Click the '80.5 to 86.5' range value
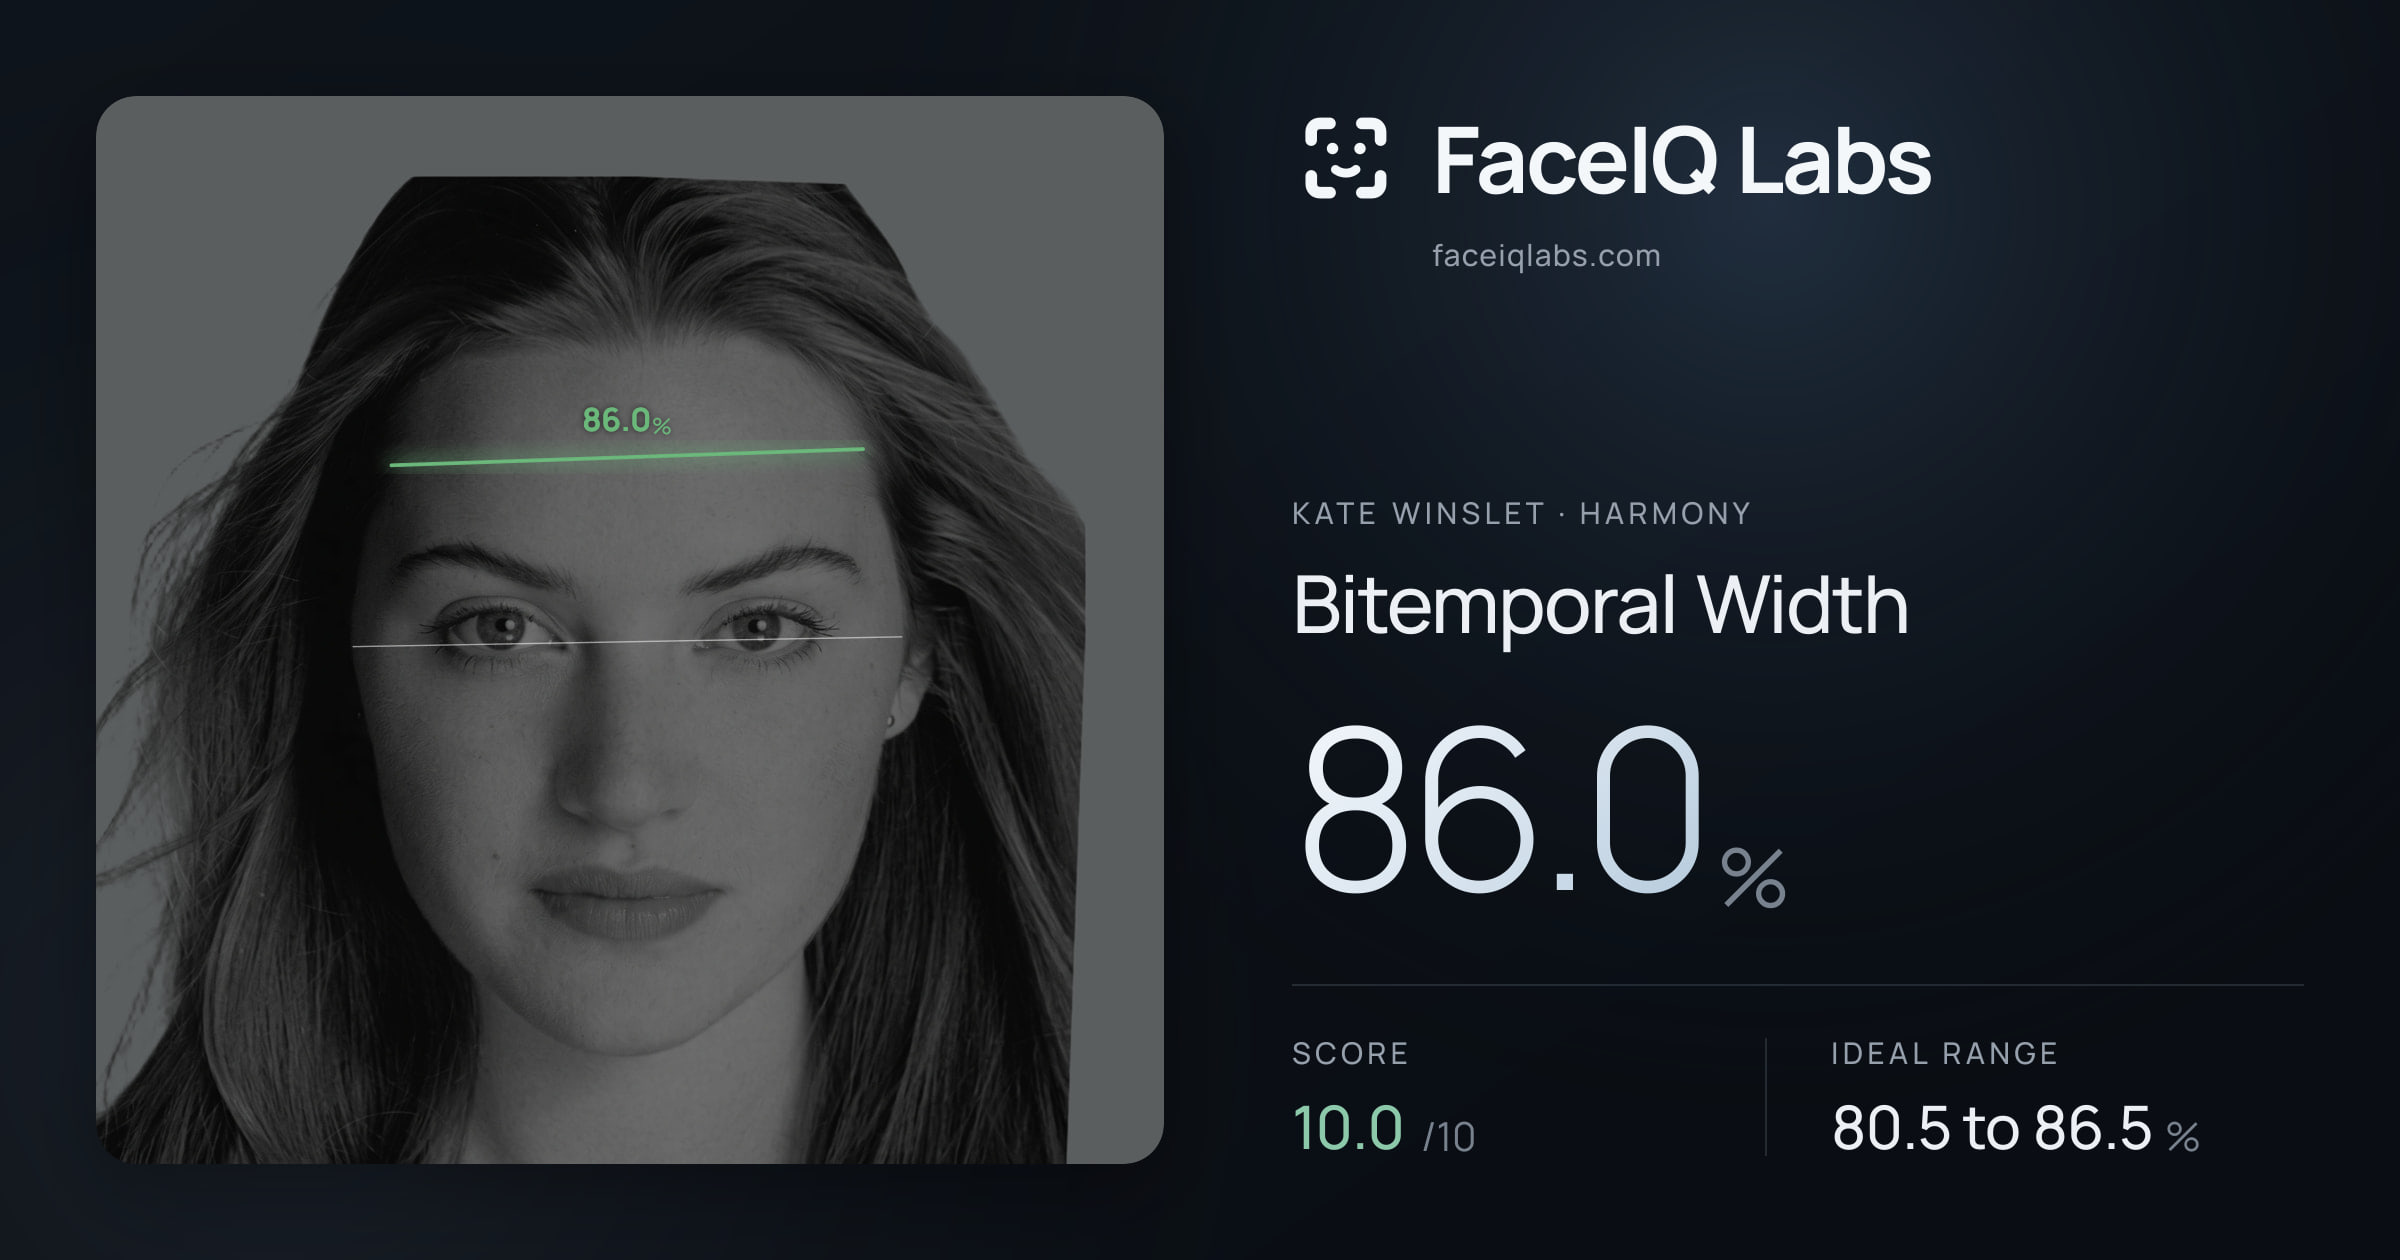 coord(1991,1128)
